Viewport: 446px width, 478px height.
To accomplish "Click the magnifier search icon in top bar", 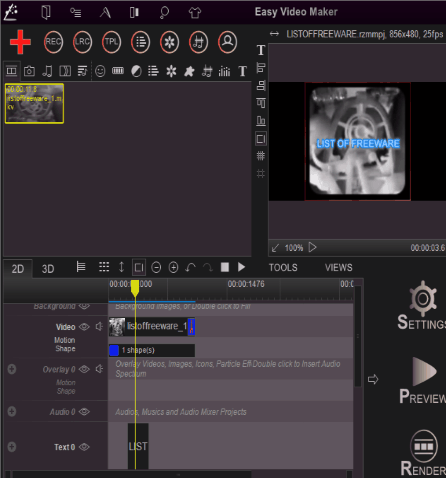I will coord(164,13).
